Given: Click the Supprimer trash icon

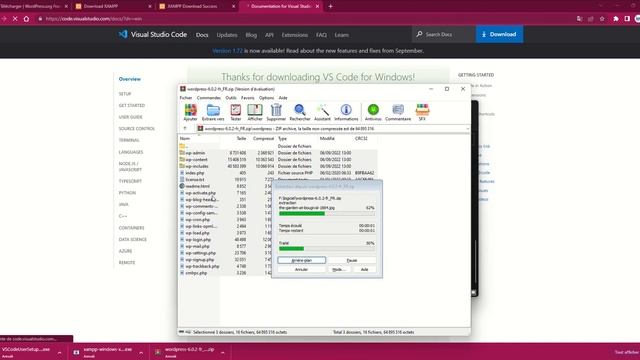Looking at the screenshot, I should tap(276, 110).
